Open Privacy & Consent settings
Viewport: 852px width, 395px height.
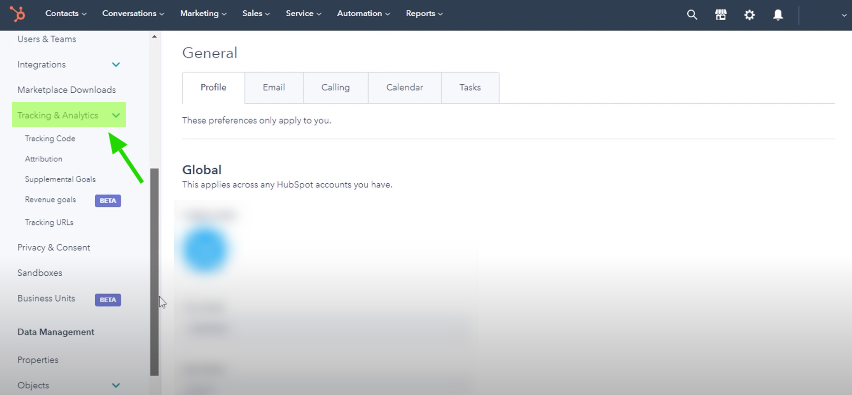click(x=54, y=248)
